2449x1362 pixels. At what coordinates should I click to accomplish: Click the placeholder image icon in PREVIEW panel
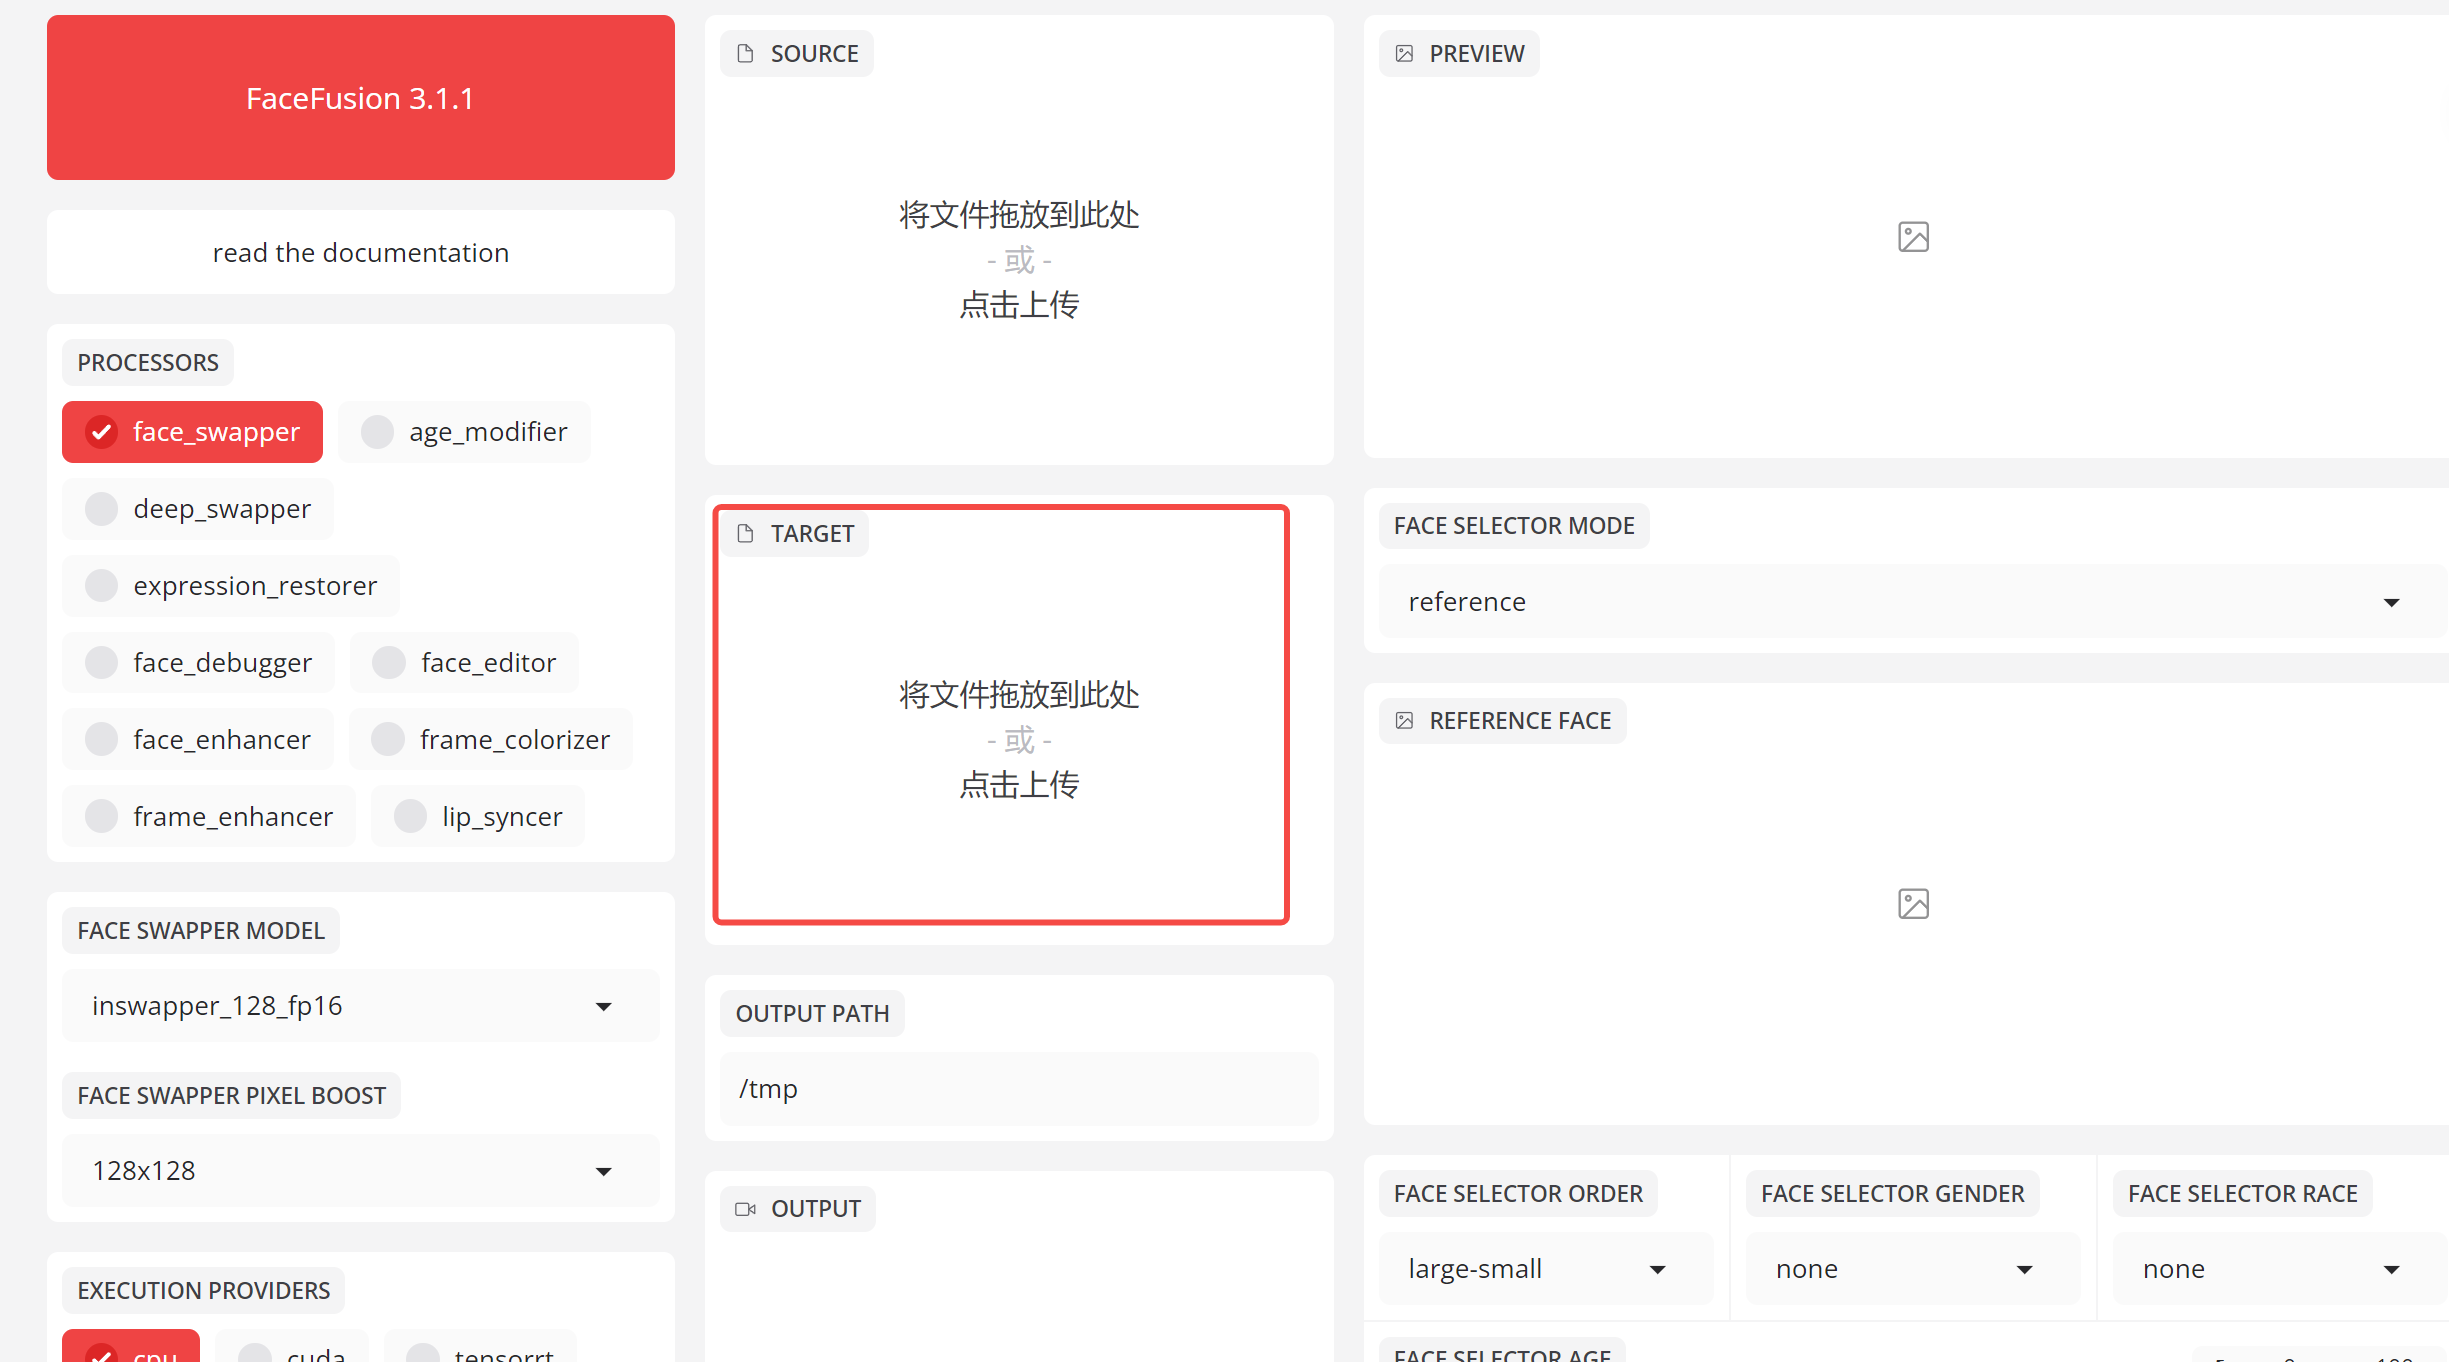[x=1913, y=237]
